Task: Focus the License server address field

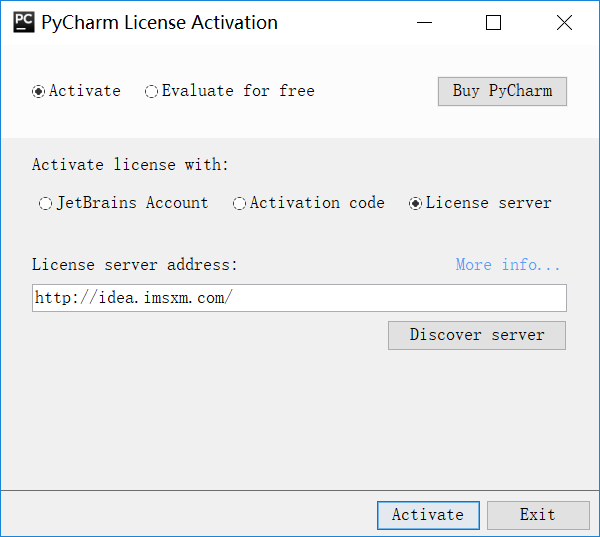Action: pyautogui.click(x=299, y=298)
